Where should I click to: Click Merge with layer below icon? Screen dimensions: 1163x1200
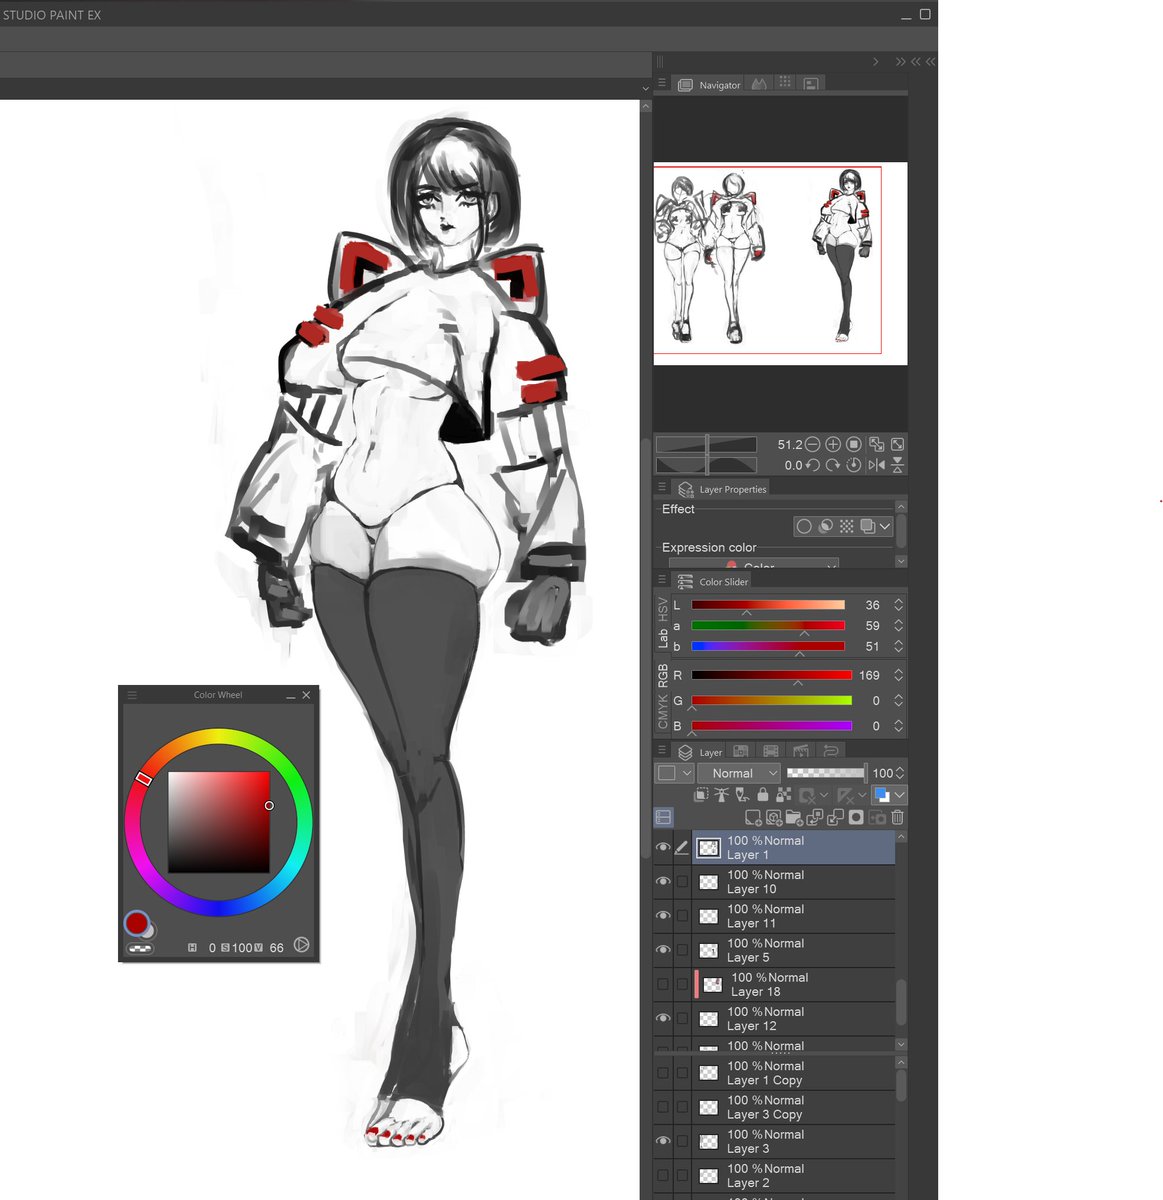[x=835, y=817]
